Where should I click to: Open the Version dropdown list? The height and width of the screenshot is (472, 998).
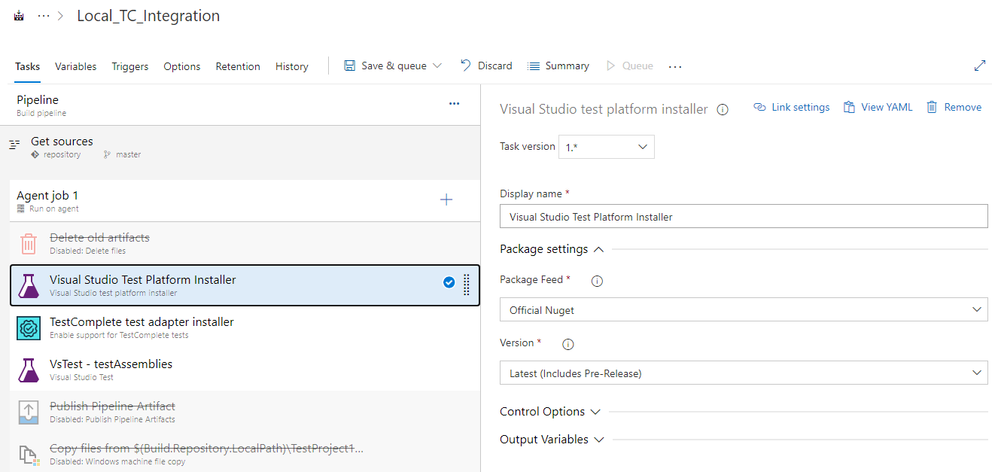click(743, 373)
